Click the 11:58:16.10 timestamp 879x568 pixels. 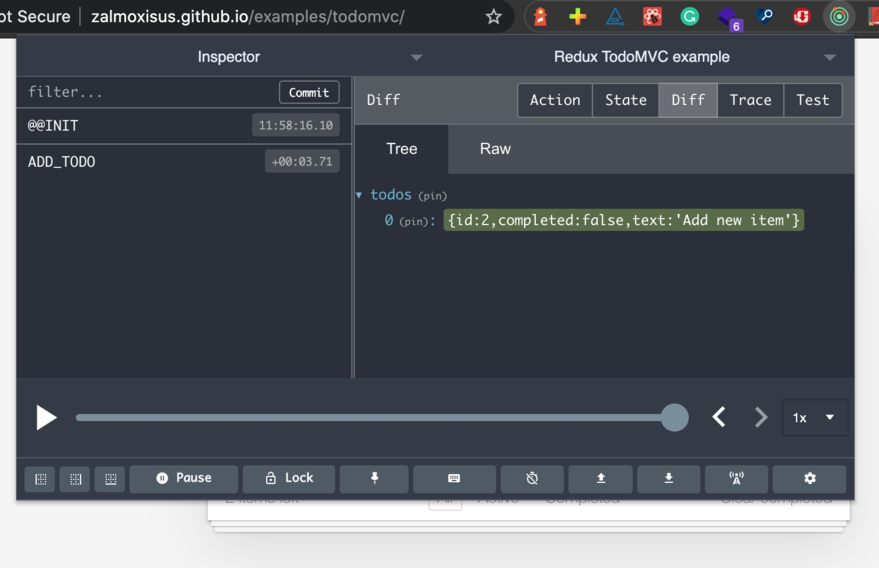click(x=295, y=125)
